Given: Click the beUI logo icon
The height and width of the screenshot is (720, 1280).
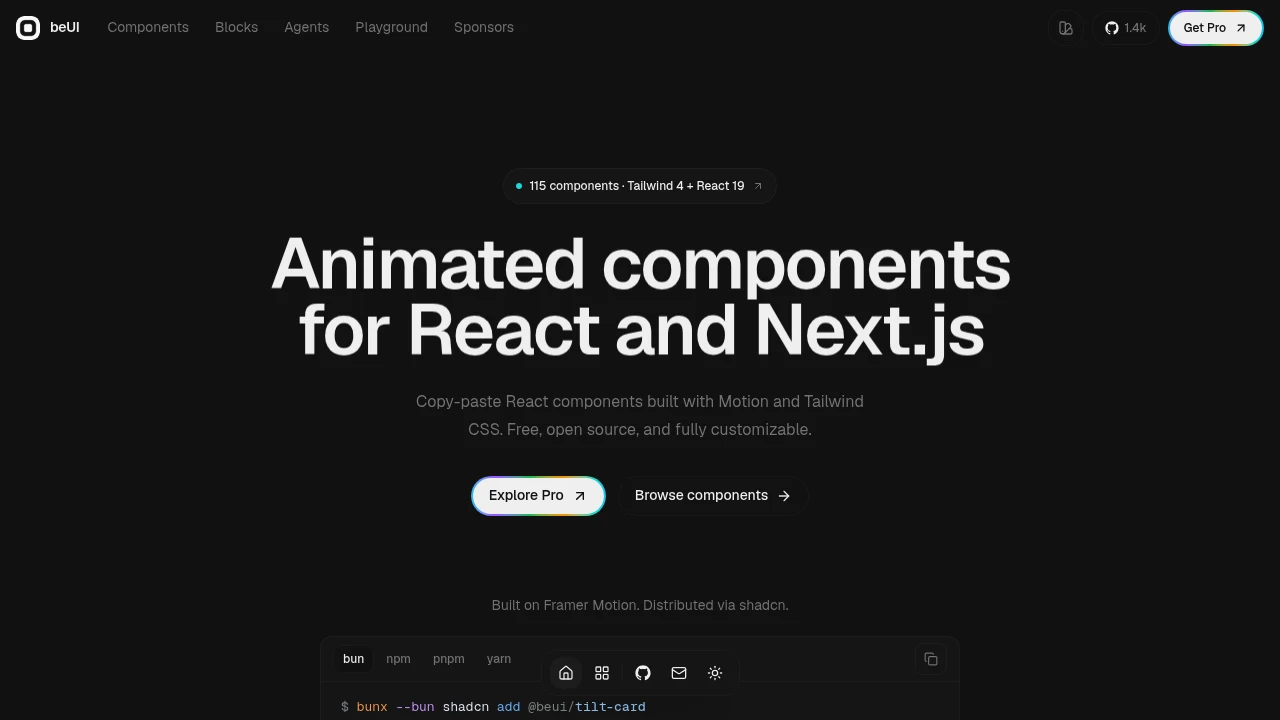Looking at the screenshot, I should tap(28, 28).
